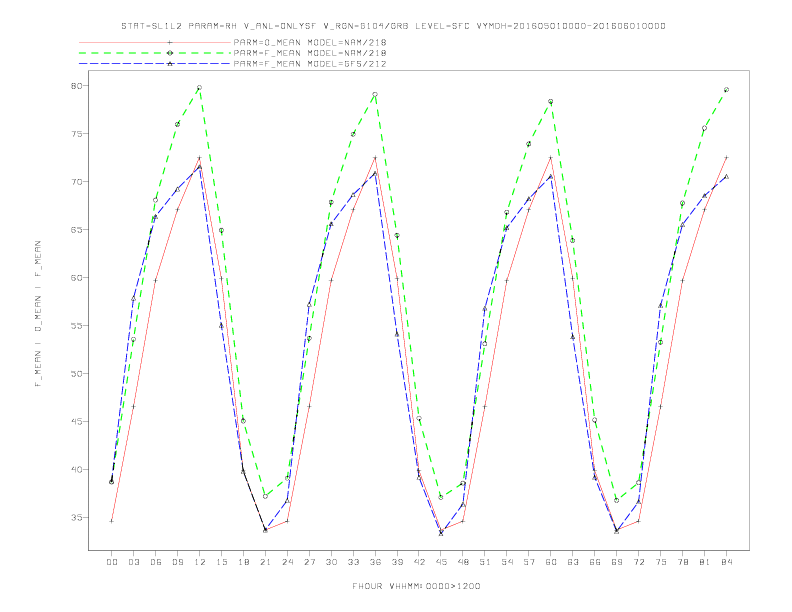Image resolution: width=792 pixels, height=612 pixels.
Task: Click x-axis tick label 72
Action: (639, 562)
